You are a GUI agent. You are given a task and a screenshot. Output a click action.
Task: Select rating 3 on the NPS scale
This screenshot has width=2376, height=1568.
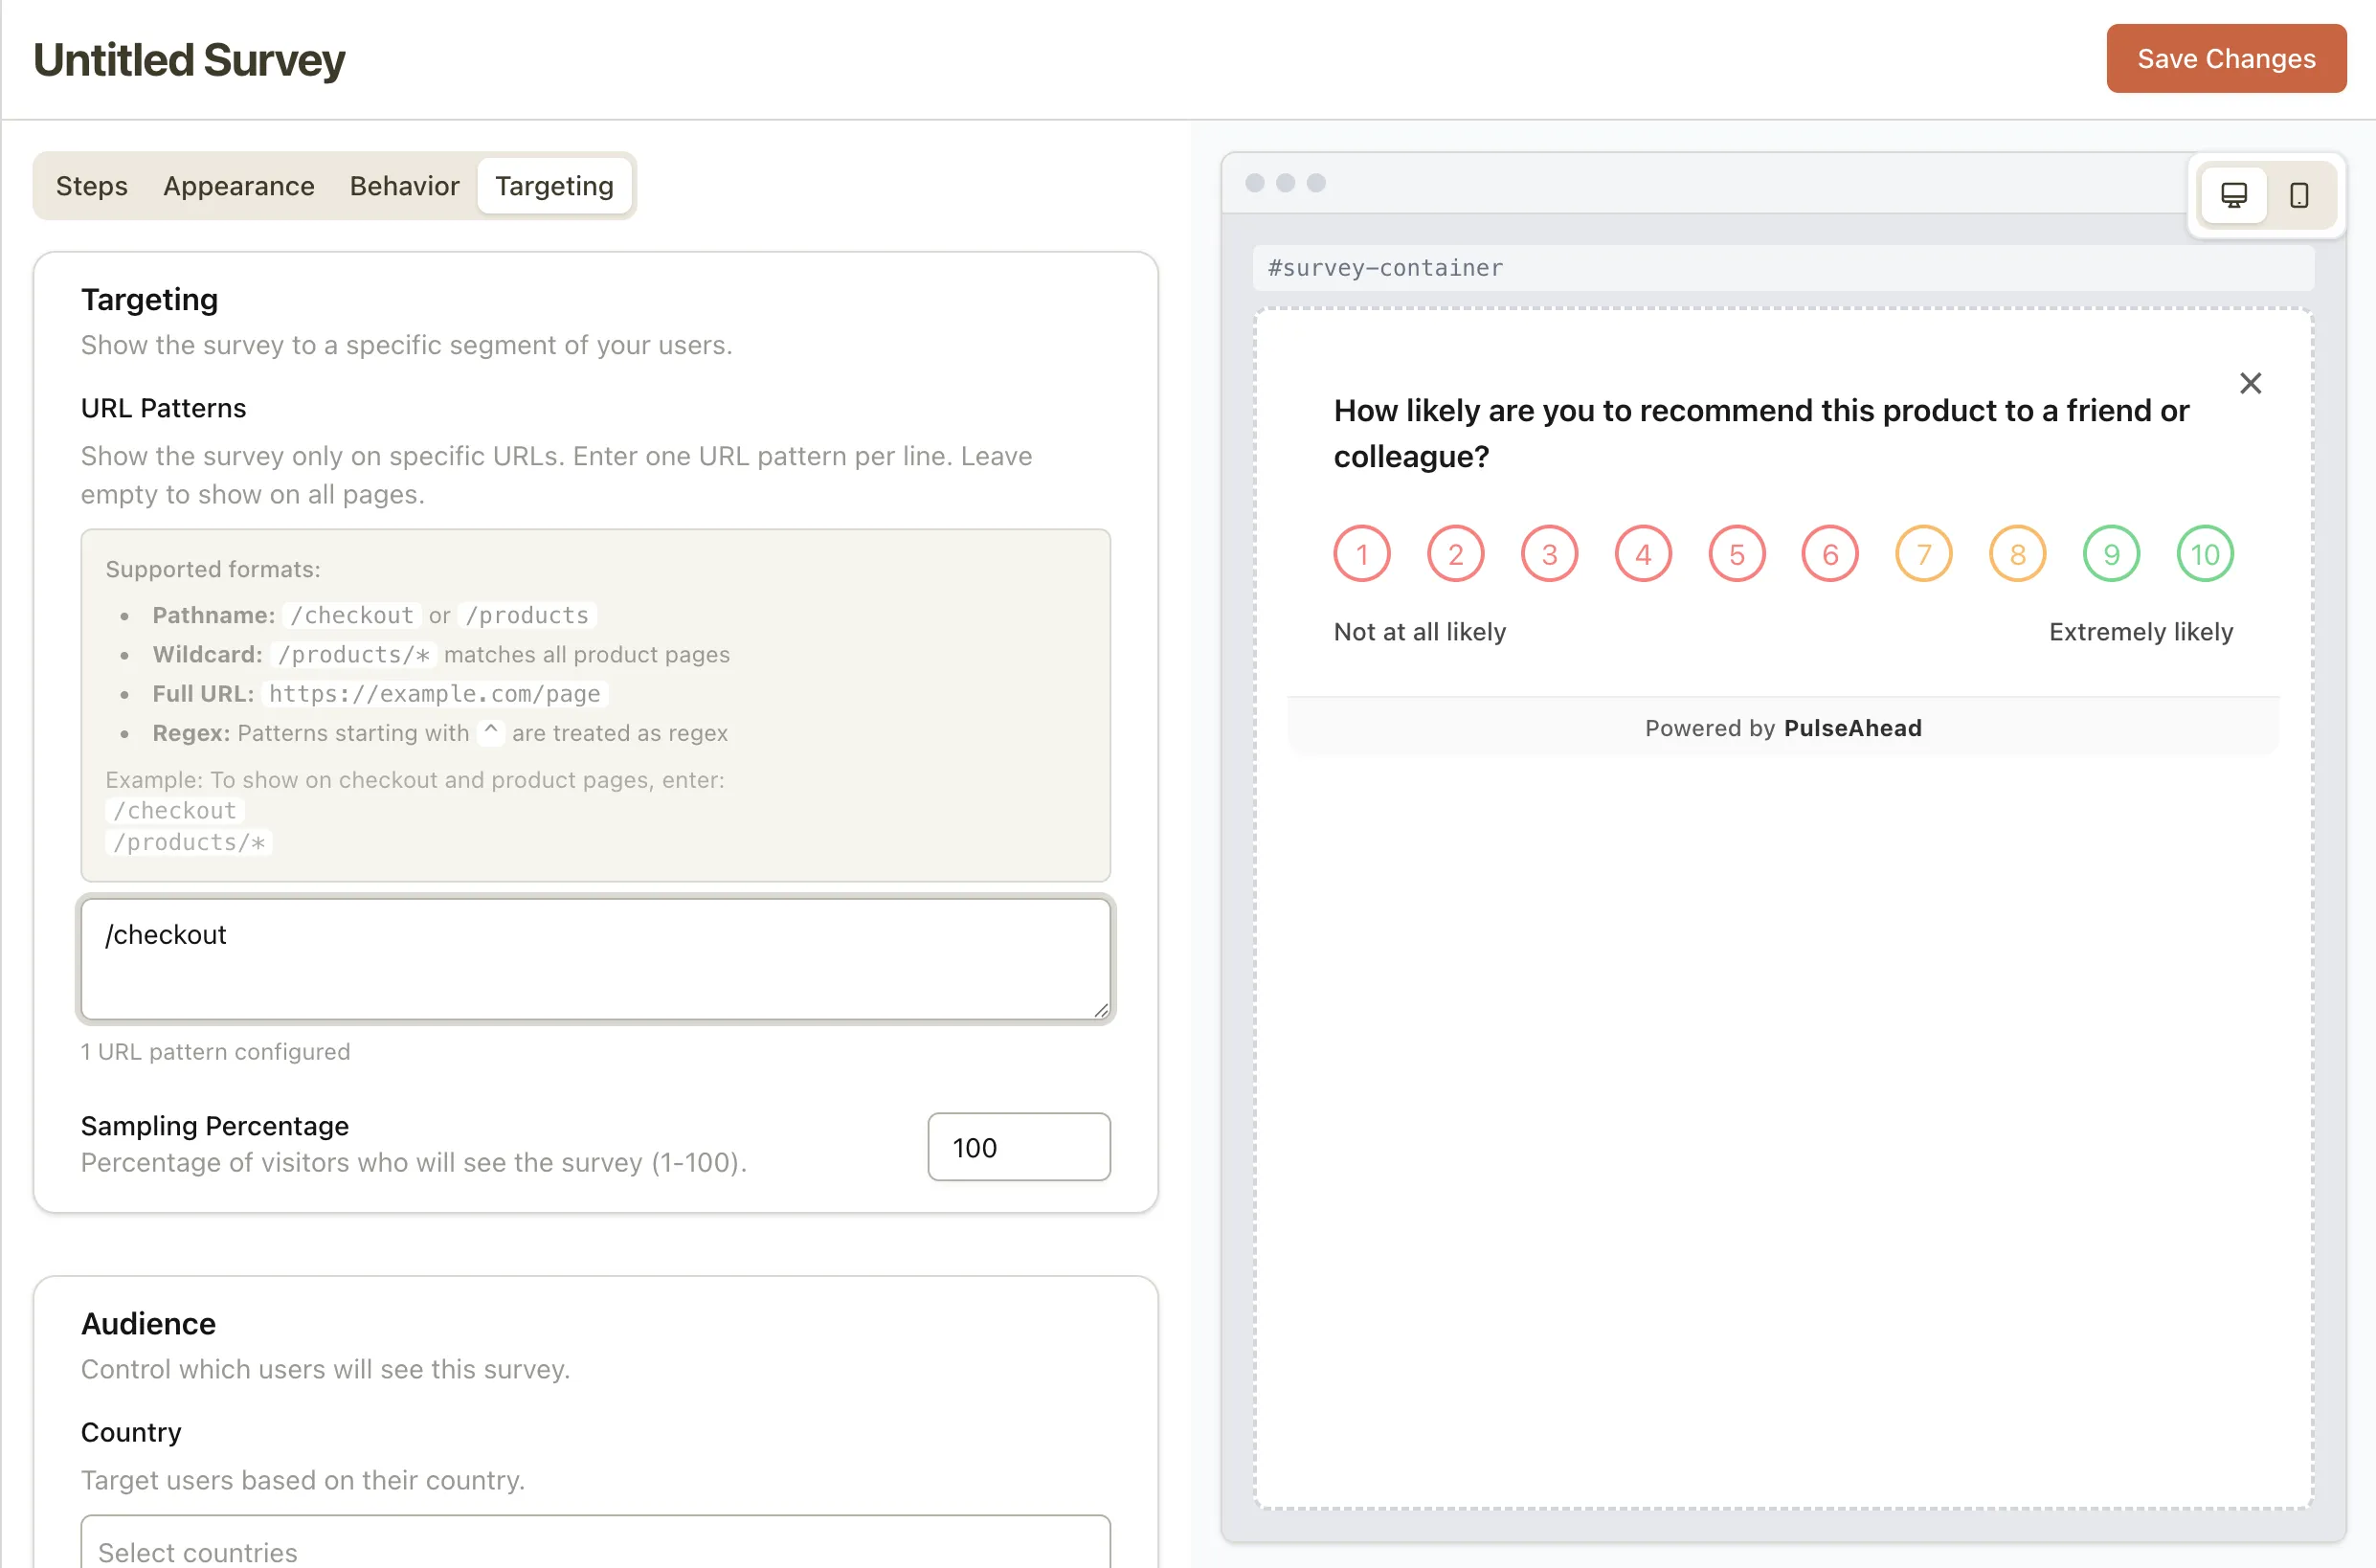1549,553
